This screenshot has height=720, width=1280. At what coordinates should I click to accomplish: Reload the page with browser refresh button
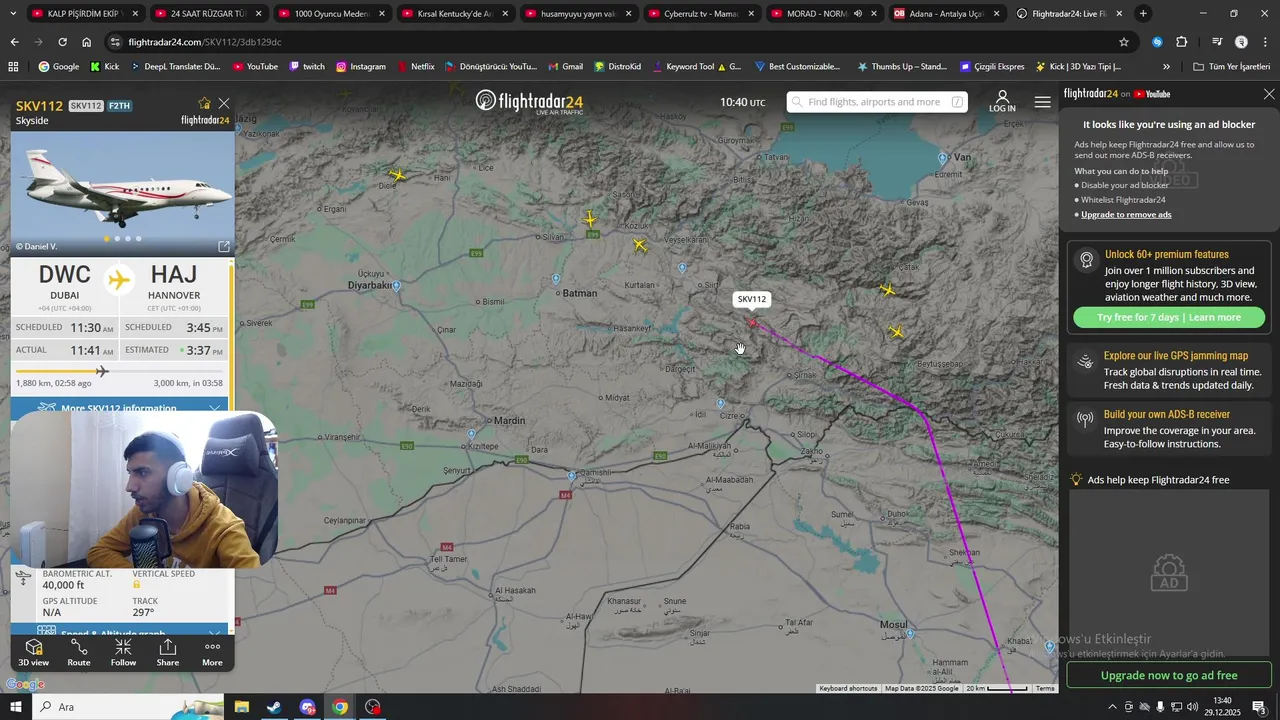[x=62, y=42]
